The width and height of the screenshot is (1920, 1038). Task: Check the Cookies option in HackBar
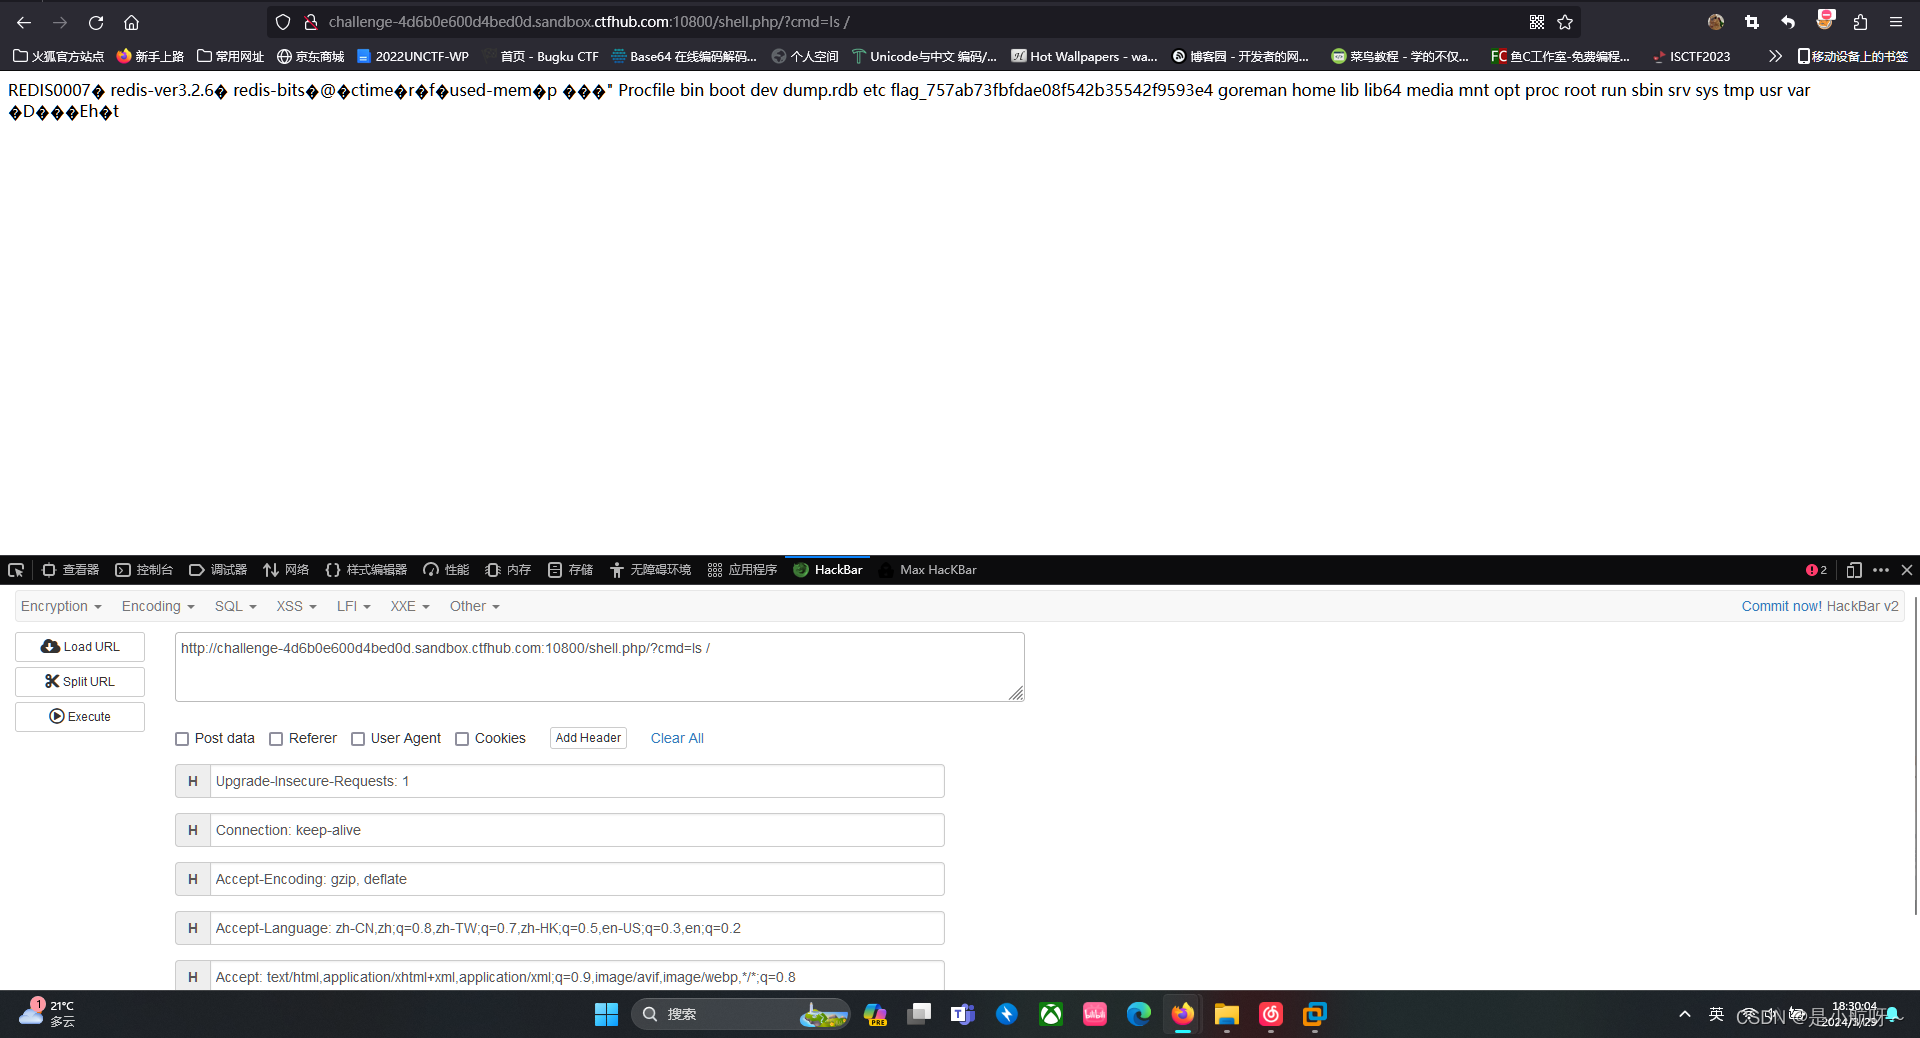pyautogui.click(x=462, y=739)
